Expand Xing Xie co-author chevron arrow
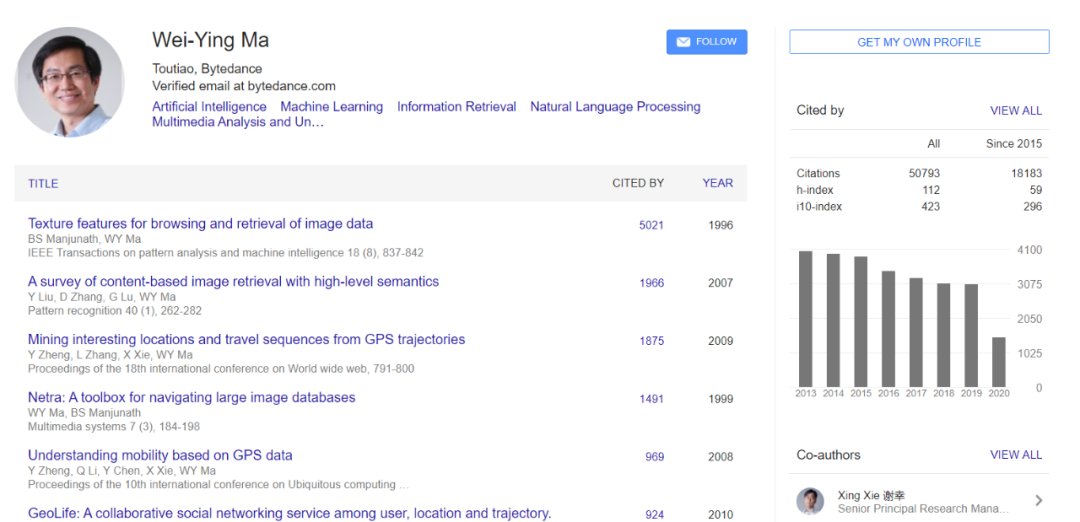 pyautogui.click(x=1039, y=500)
